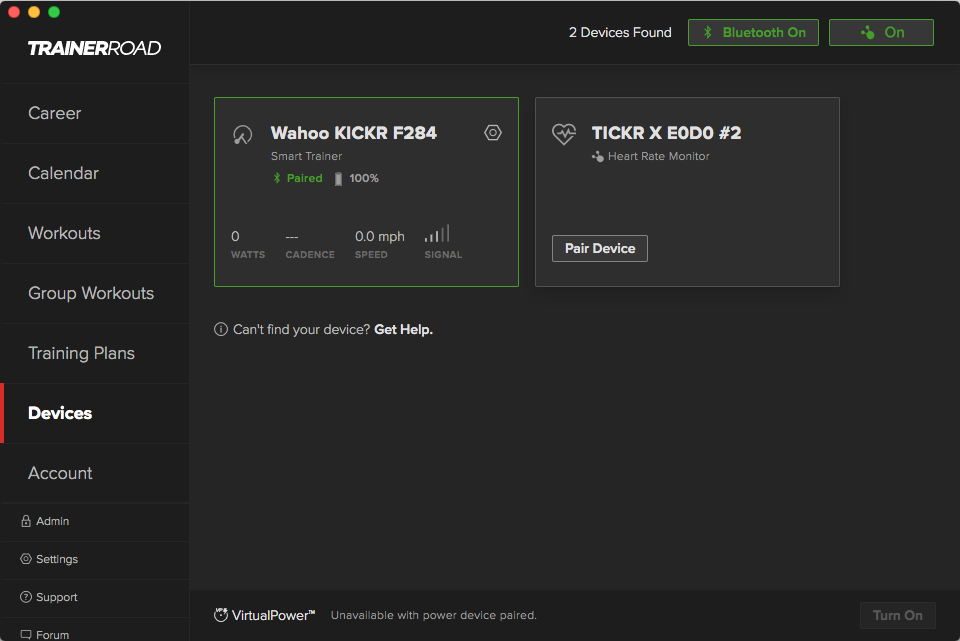Maximize the TrainerRoad window

pyautogui.click(x=54, y=12)
